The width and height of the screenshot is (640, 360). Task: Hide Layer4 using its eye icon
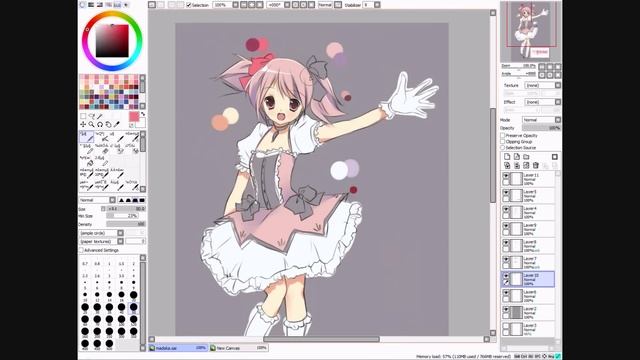pyautogui.click(x=506, y=209)
